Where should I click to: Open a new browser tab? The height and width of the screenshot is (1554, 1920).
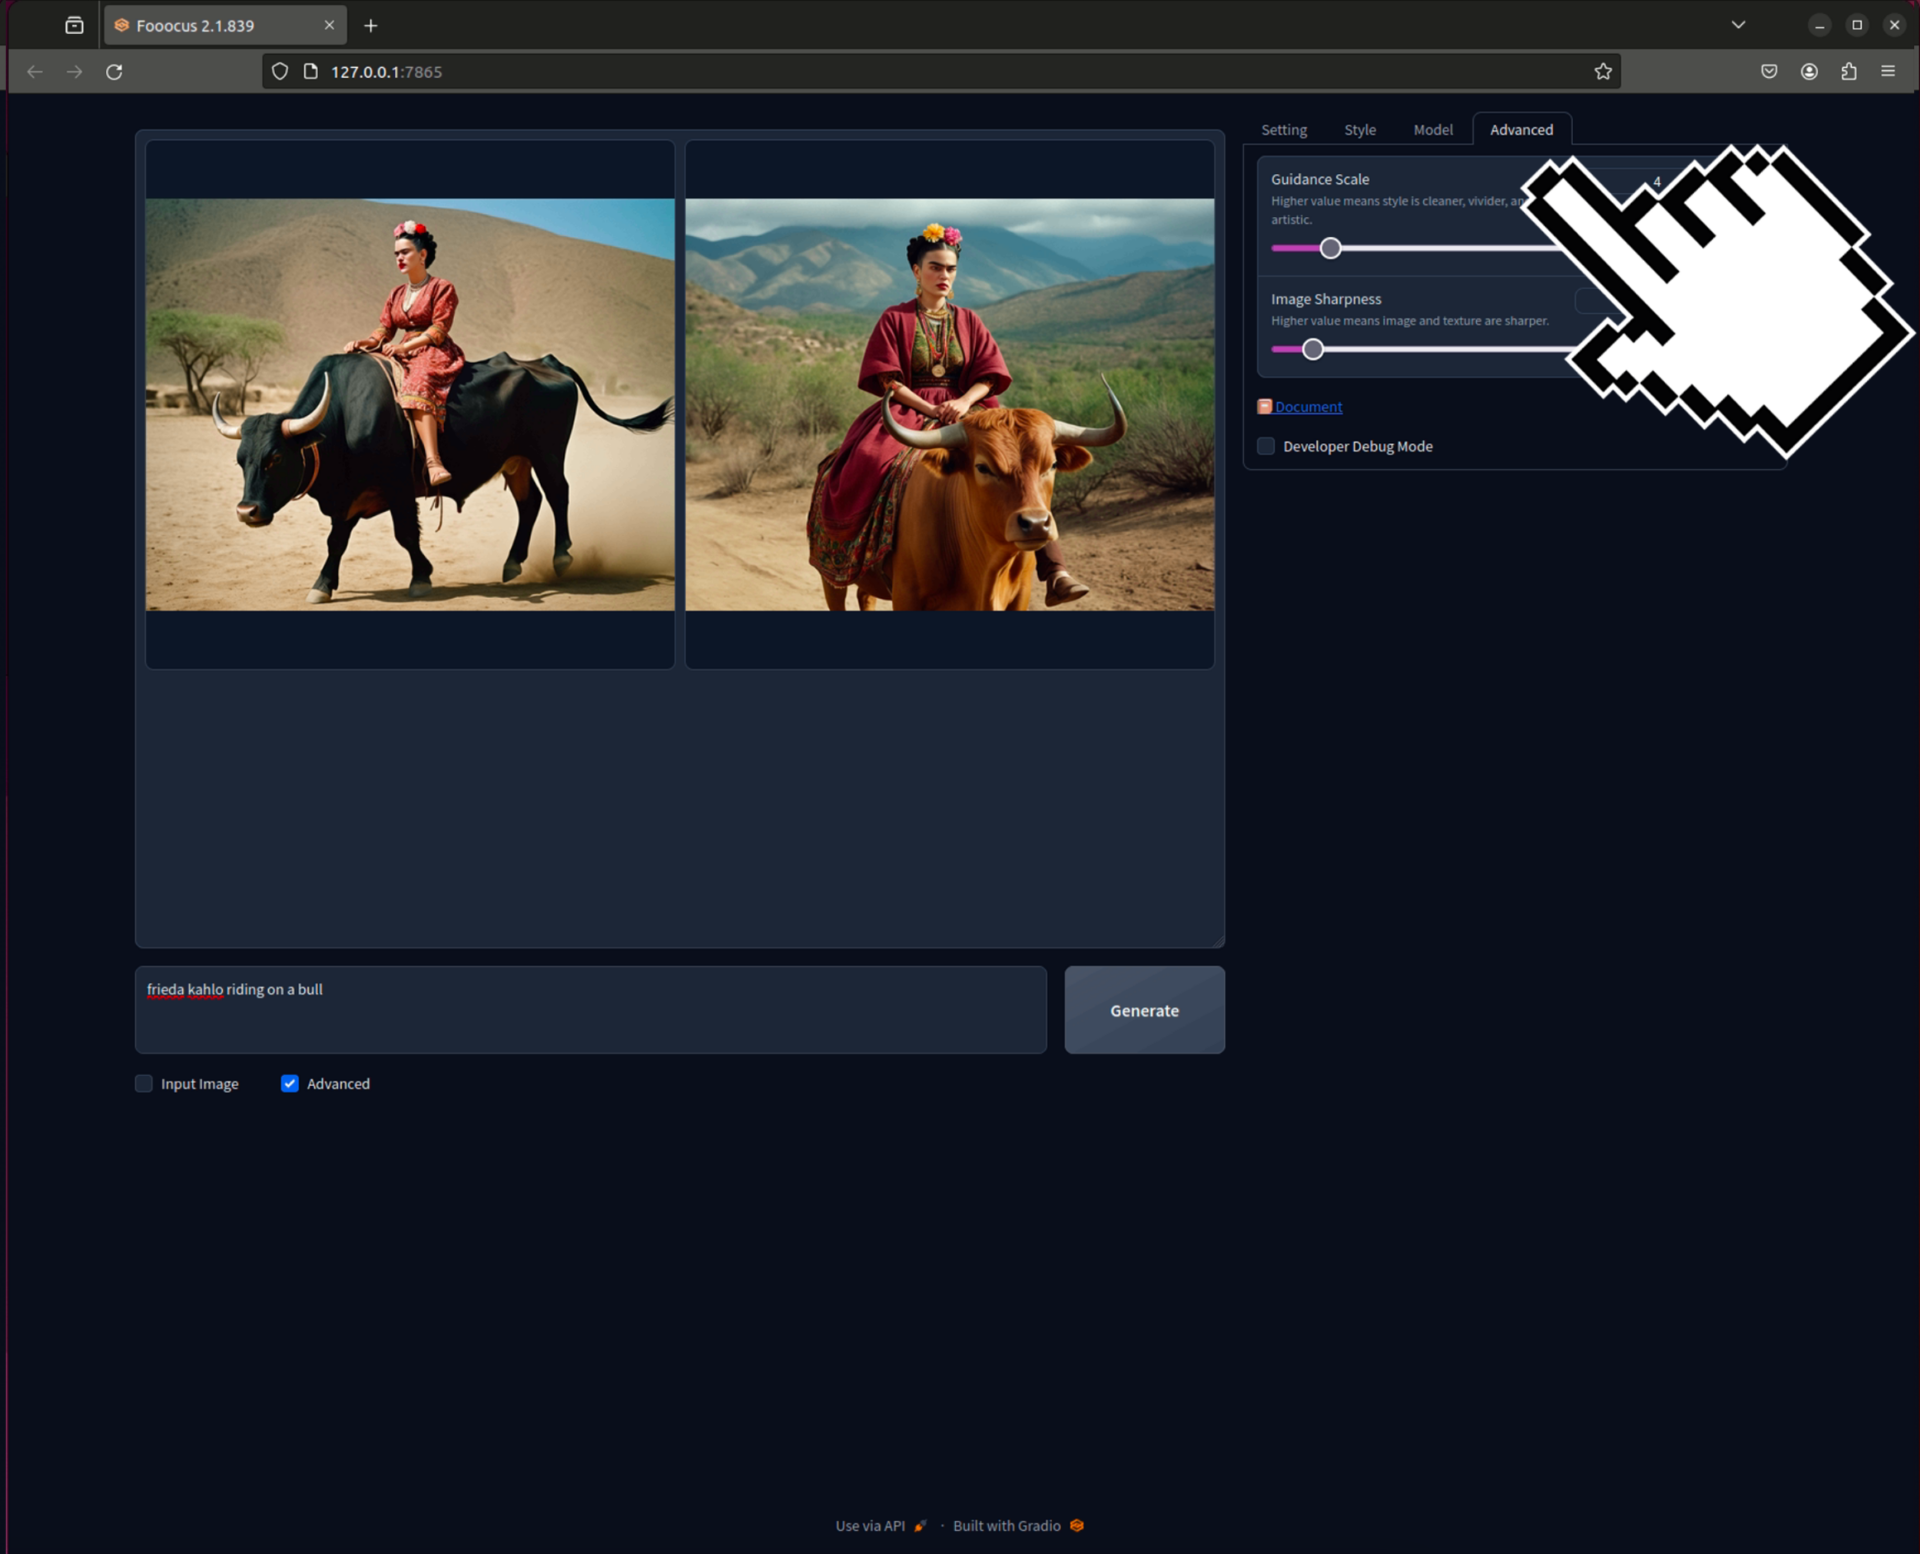(x=371, y=26)
